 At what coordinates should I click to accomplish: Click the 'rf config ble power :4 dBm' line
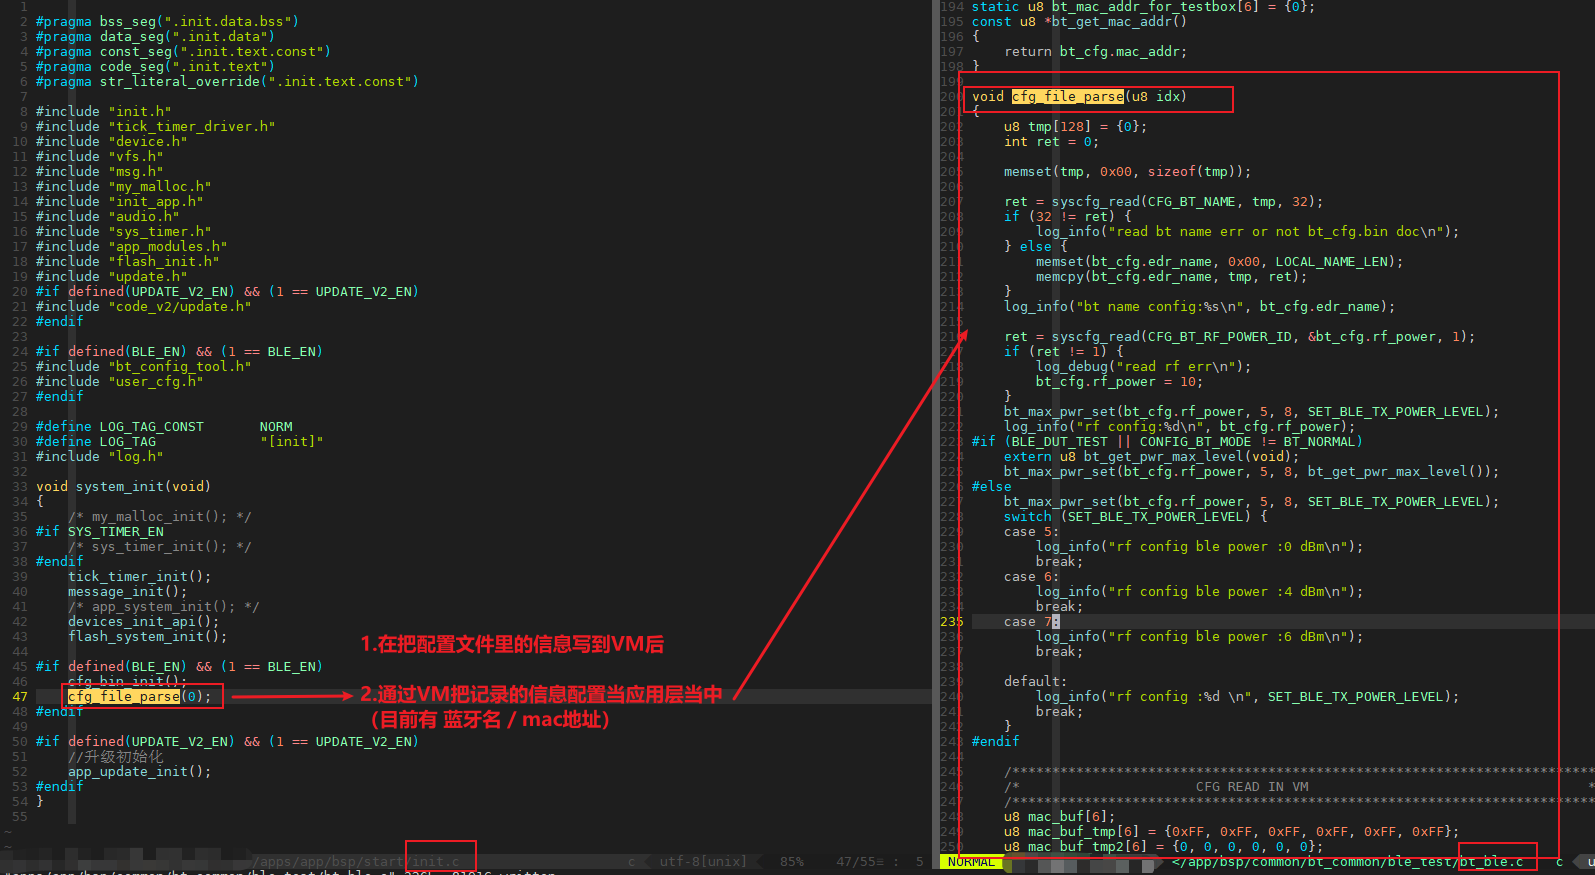tap(1199, 591)
